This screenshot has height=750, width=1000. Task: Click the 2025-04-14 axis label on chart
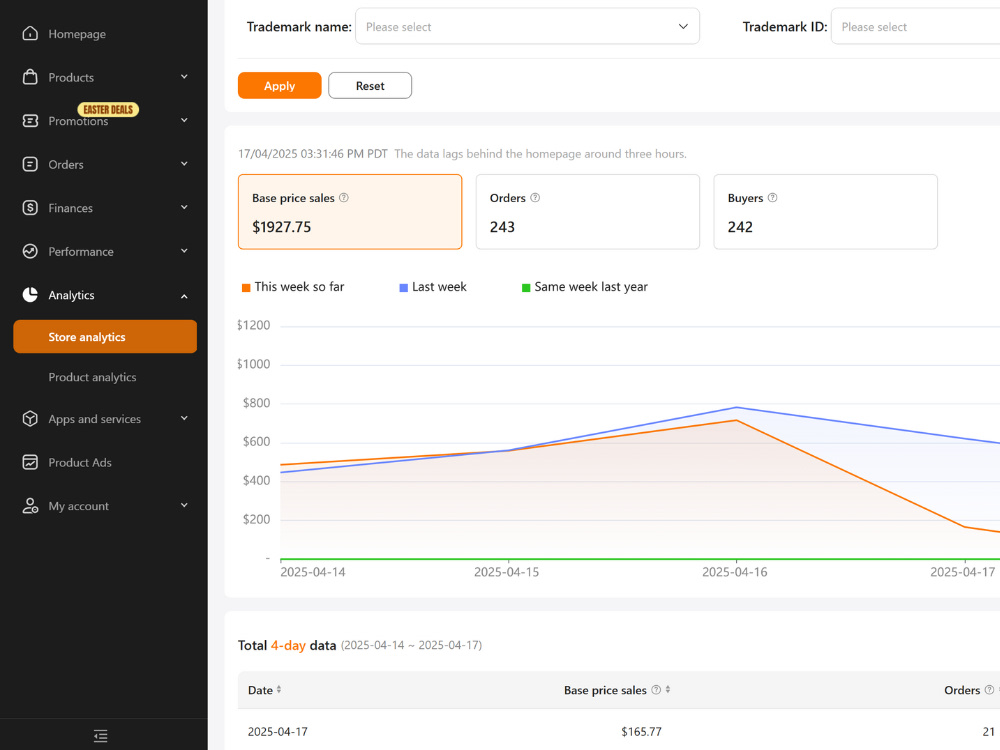coord(312,572)
